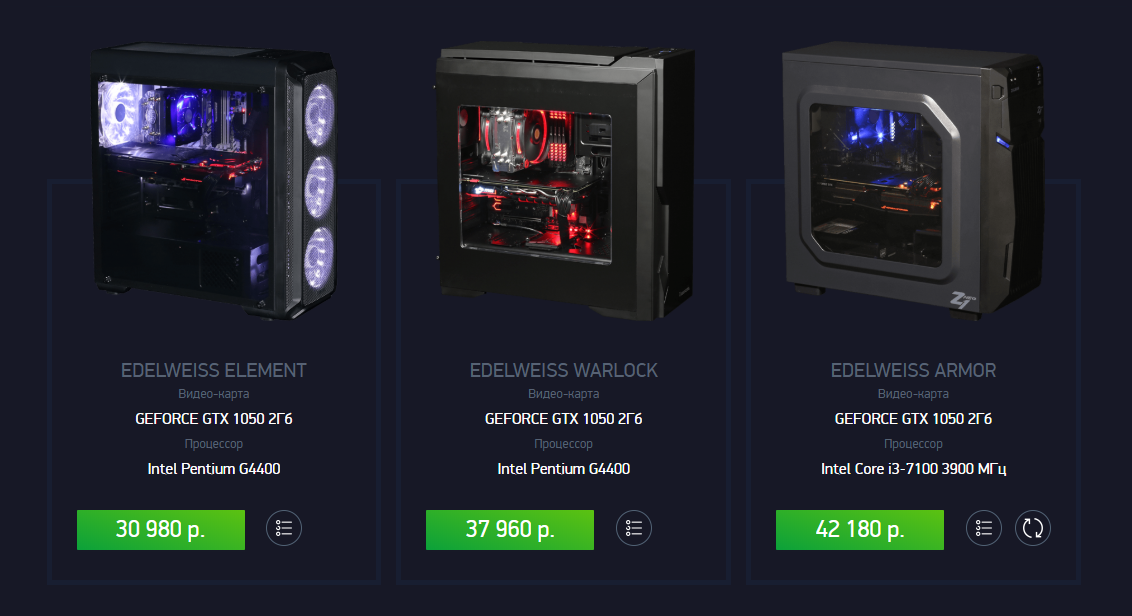Open the Edelweiss Element specs list icon

pyautogui.click(x=284, y=528)
